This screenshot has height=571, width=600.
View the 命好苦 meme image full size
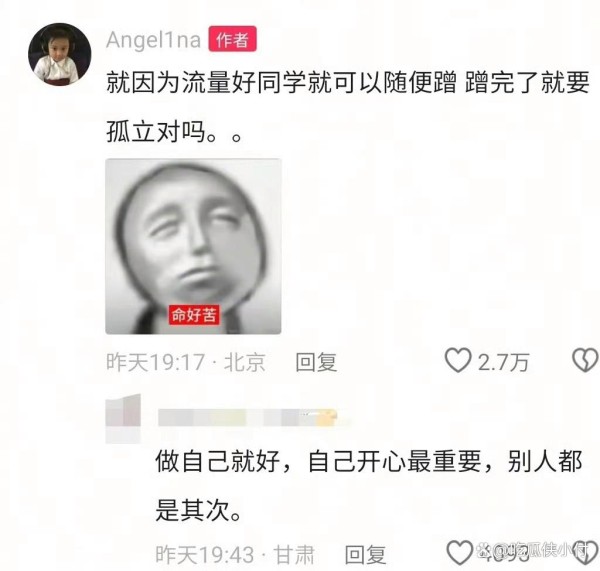(x=193, y=246)
